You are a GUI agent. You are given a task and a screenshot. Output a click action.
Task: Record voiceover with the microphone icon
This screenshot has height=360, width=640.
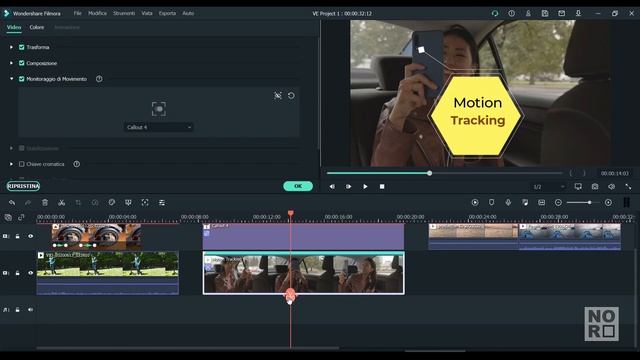pyautogui.click(x=508, y=202)
